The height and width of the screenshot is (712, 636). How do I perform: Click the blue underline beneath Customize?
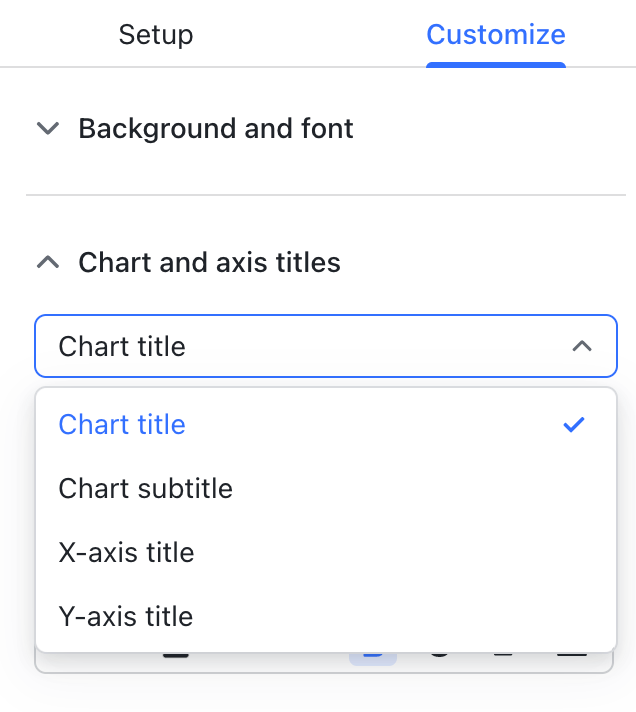[x=496, y=65]
